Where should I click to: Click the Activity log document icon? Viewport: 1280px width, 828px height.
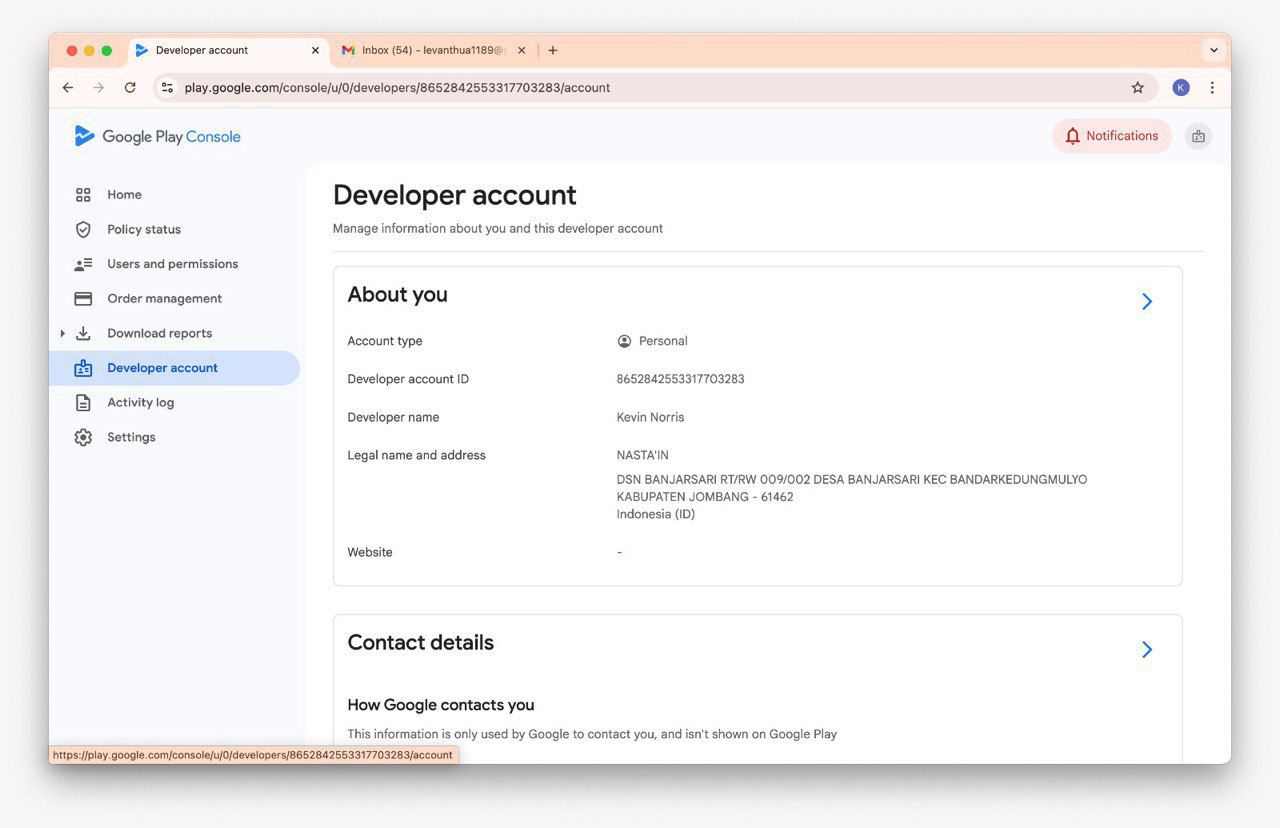83,403
